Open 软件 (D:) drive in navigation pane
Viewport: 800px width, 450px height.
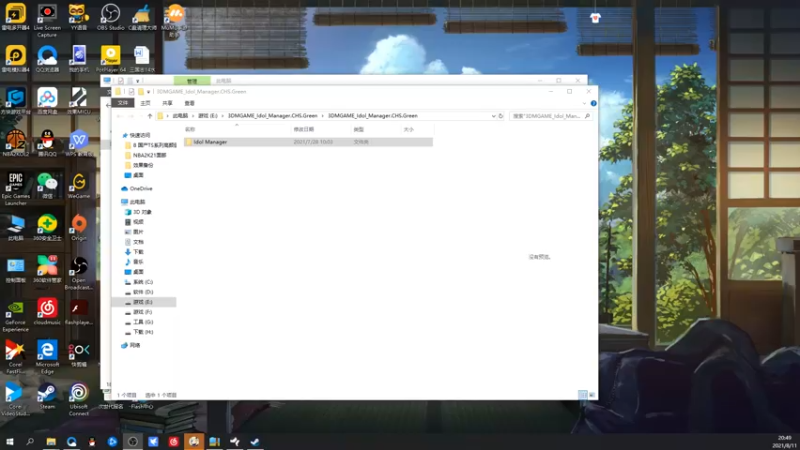coord(143,292)
